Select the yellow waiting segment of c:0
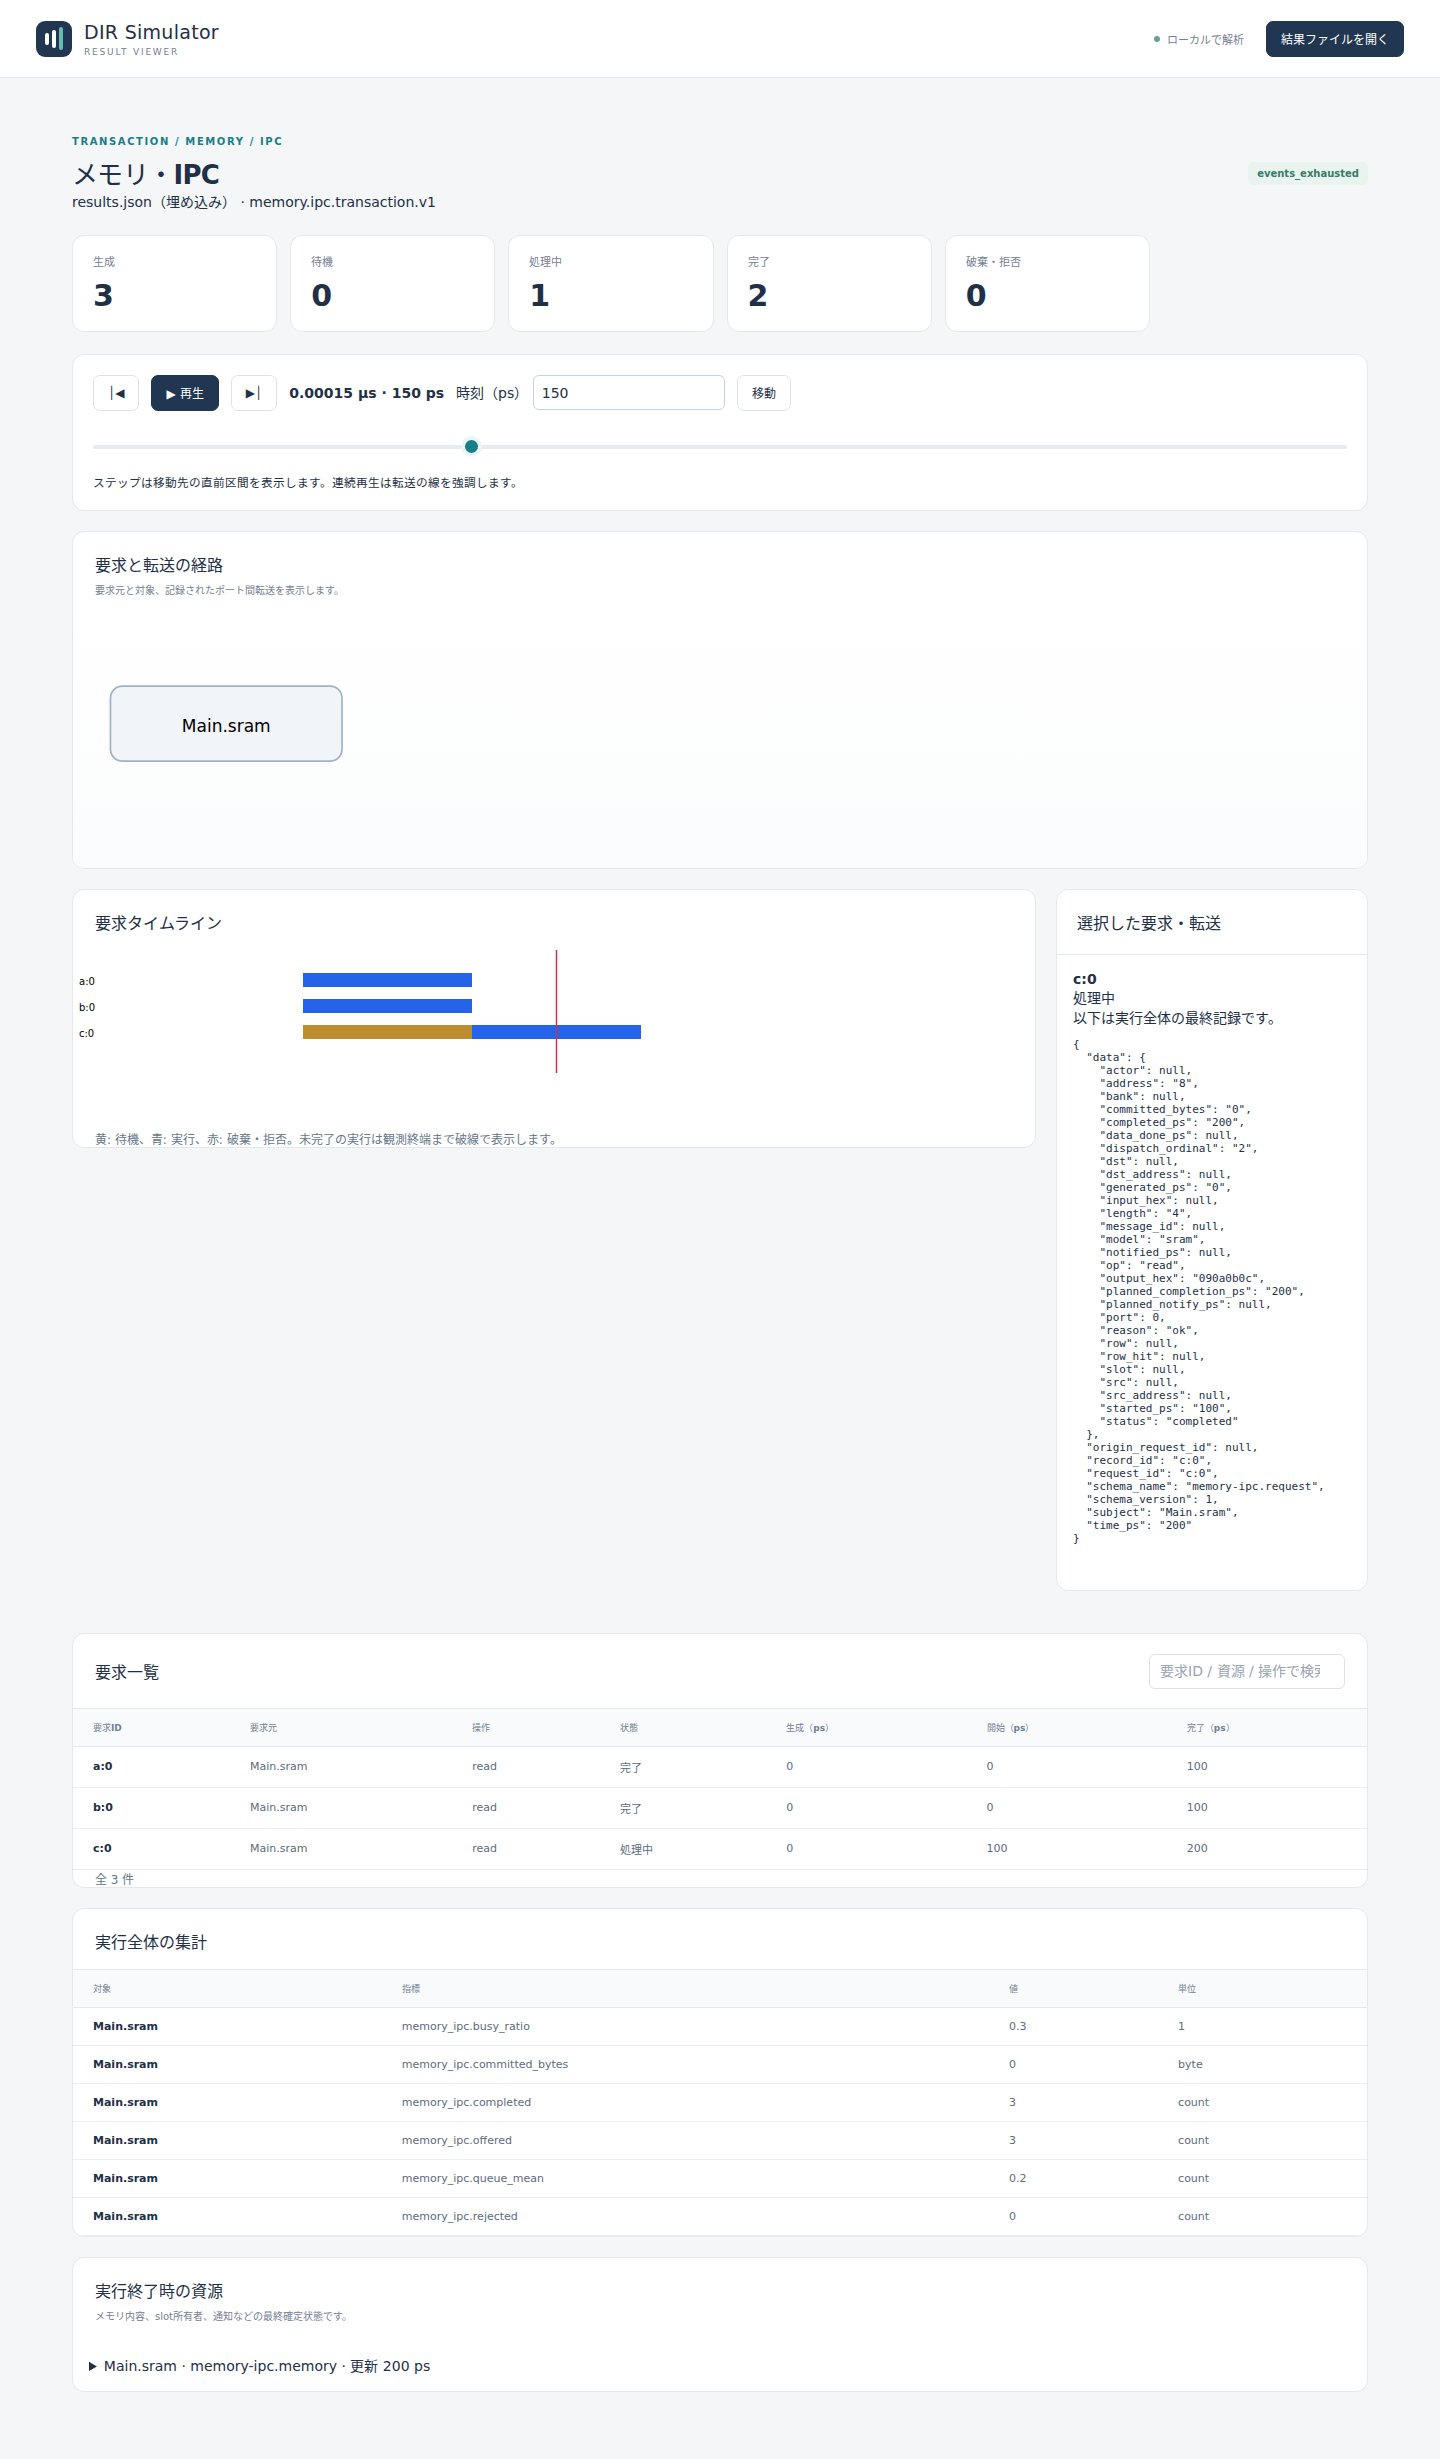Screen dimensions: 1440x2459 387,1032
